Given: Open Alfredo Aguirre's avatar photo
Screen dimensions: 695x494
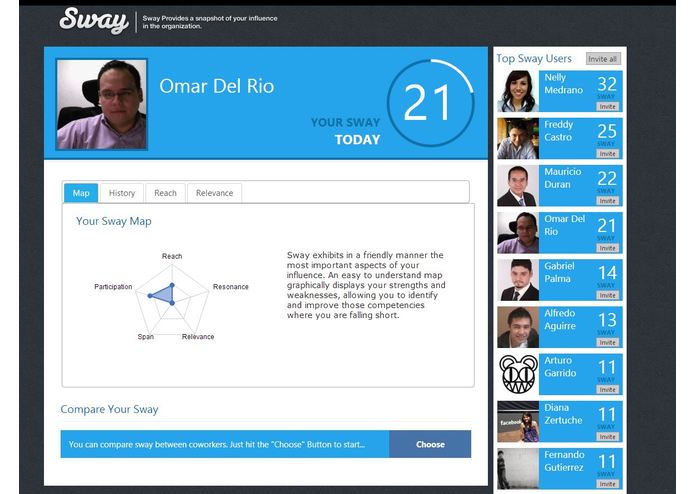Looking at the screenshot, I should [518, 327].
